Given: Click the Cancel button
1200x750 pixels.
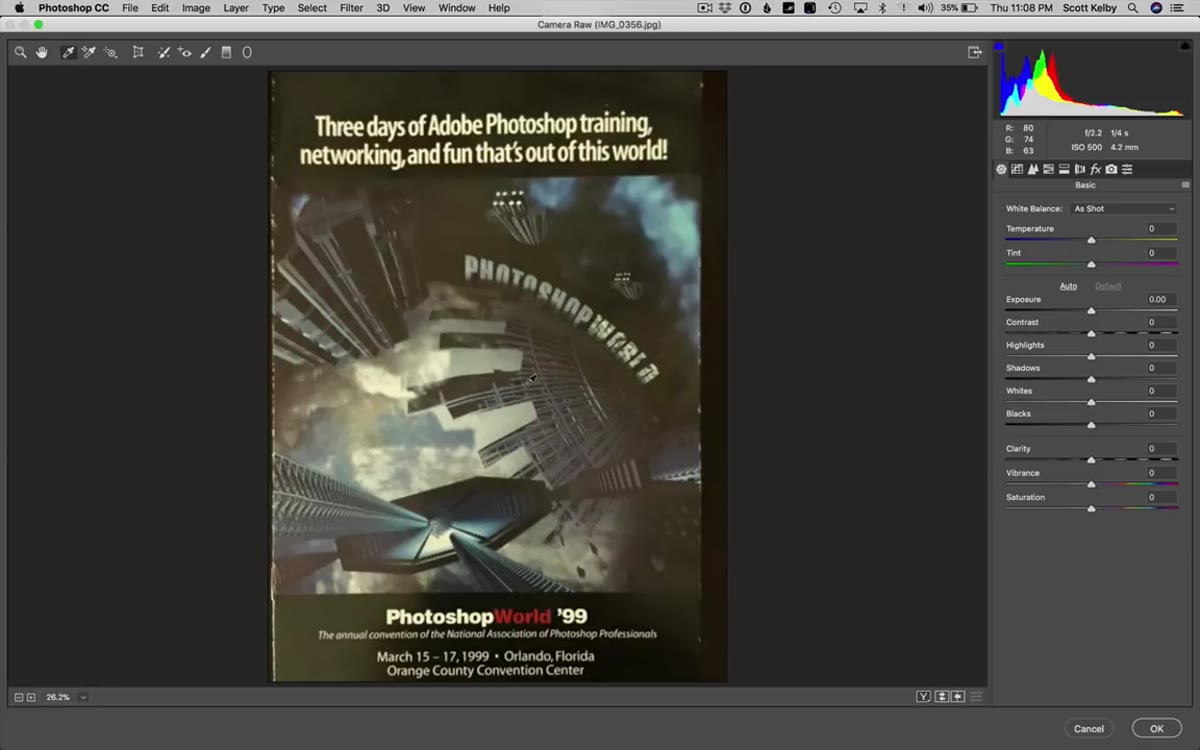Looking at the screenshot, I should point(1089,729).
